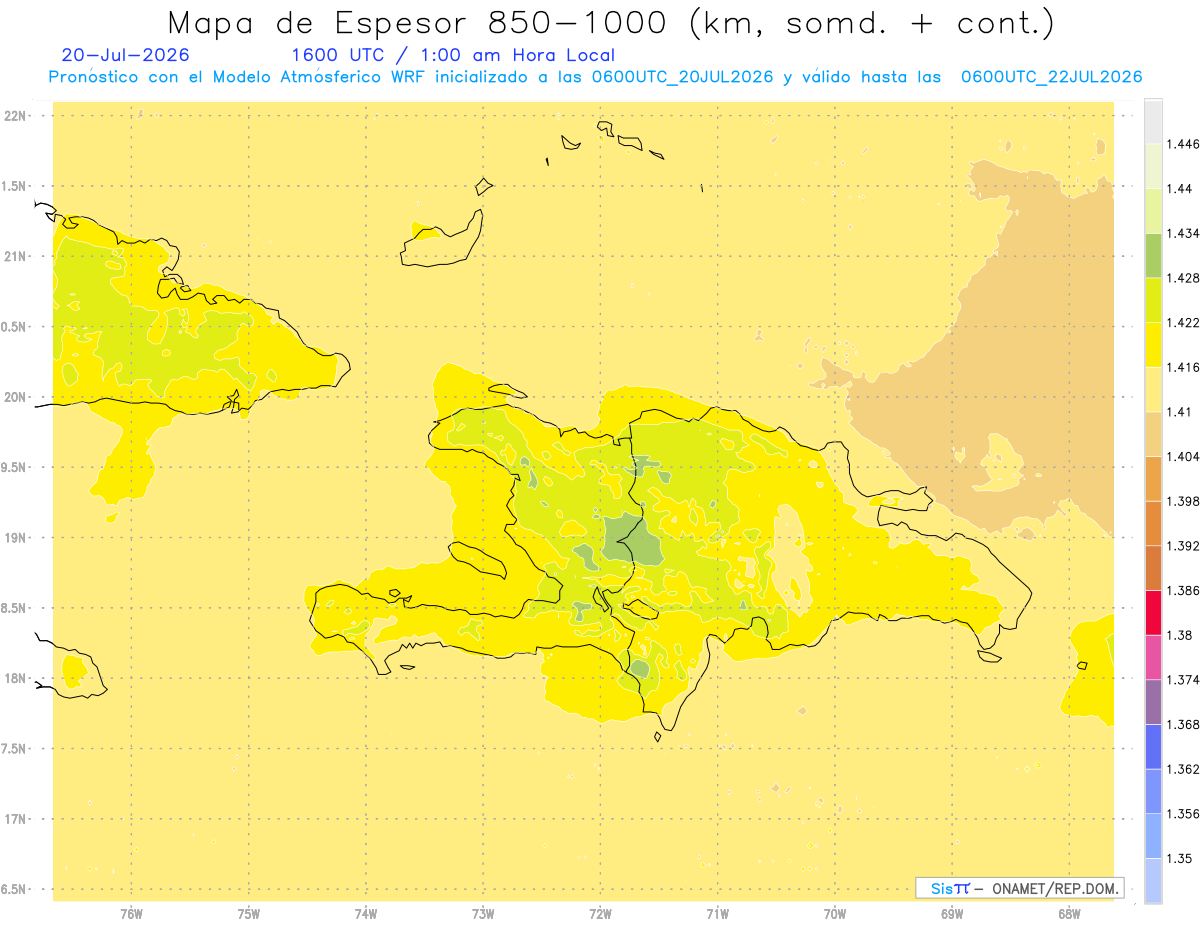Click the 73W longitude label
This screenshot has width=1200, height=927.
click(x=483, y=913)
